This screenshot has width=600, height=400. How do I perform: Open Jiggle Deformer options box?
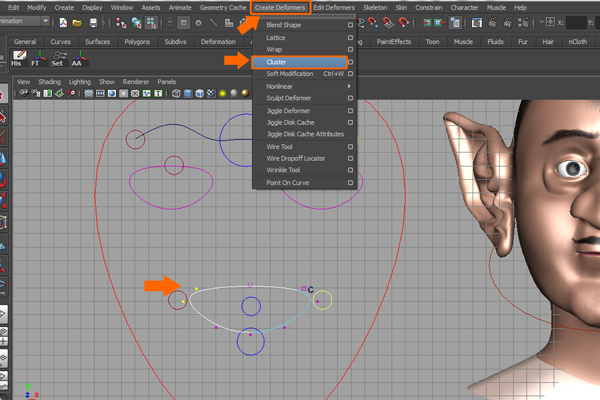click(350, 111)
